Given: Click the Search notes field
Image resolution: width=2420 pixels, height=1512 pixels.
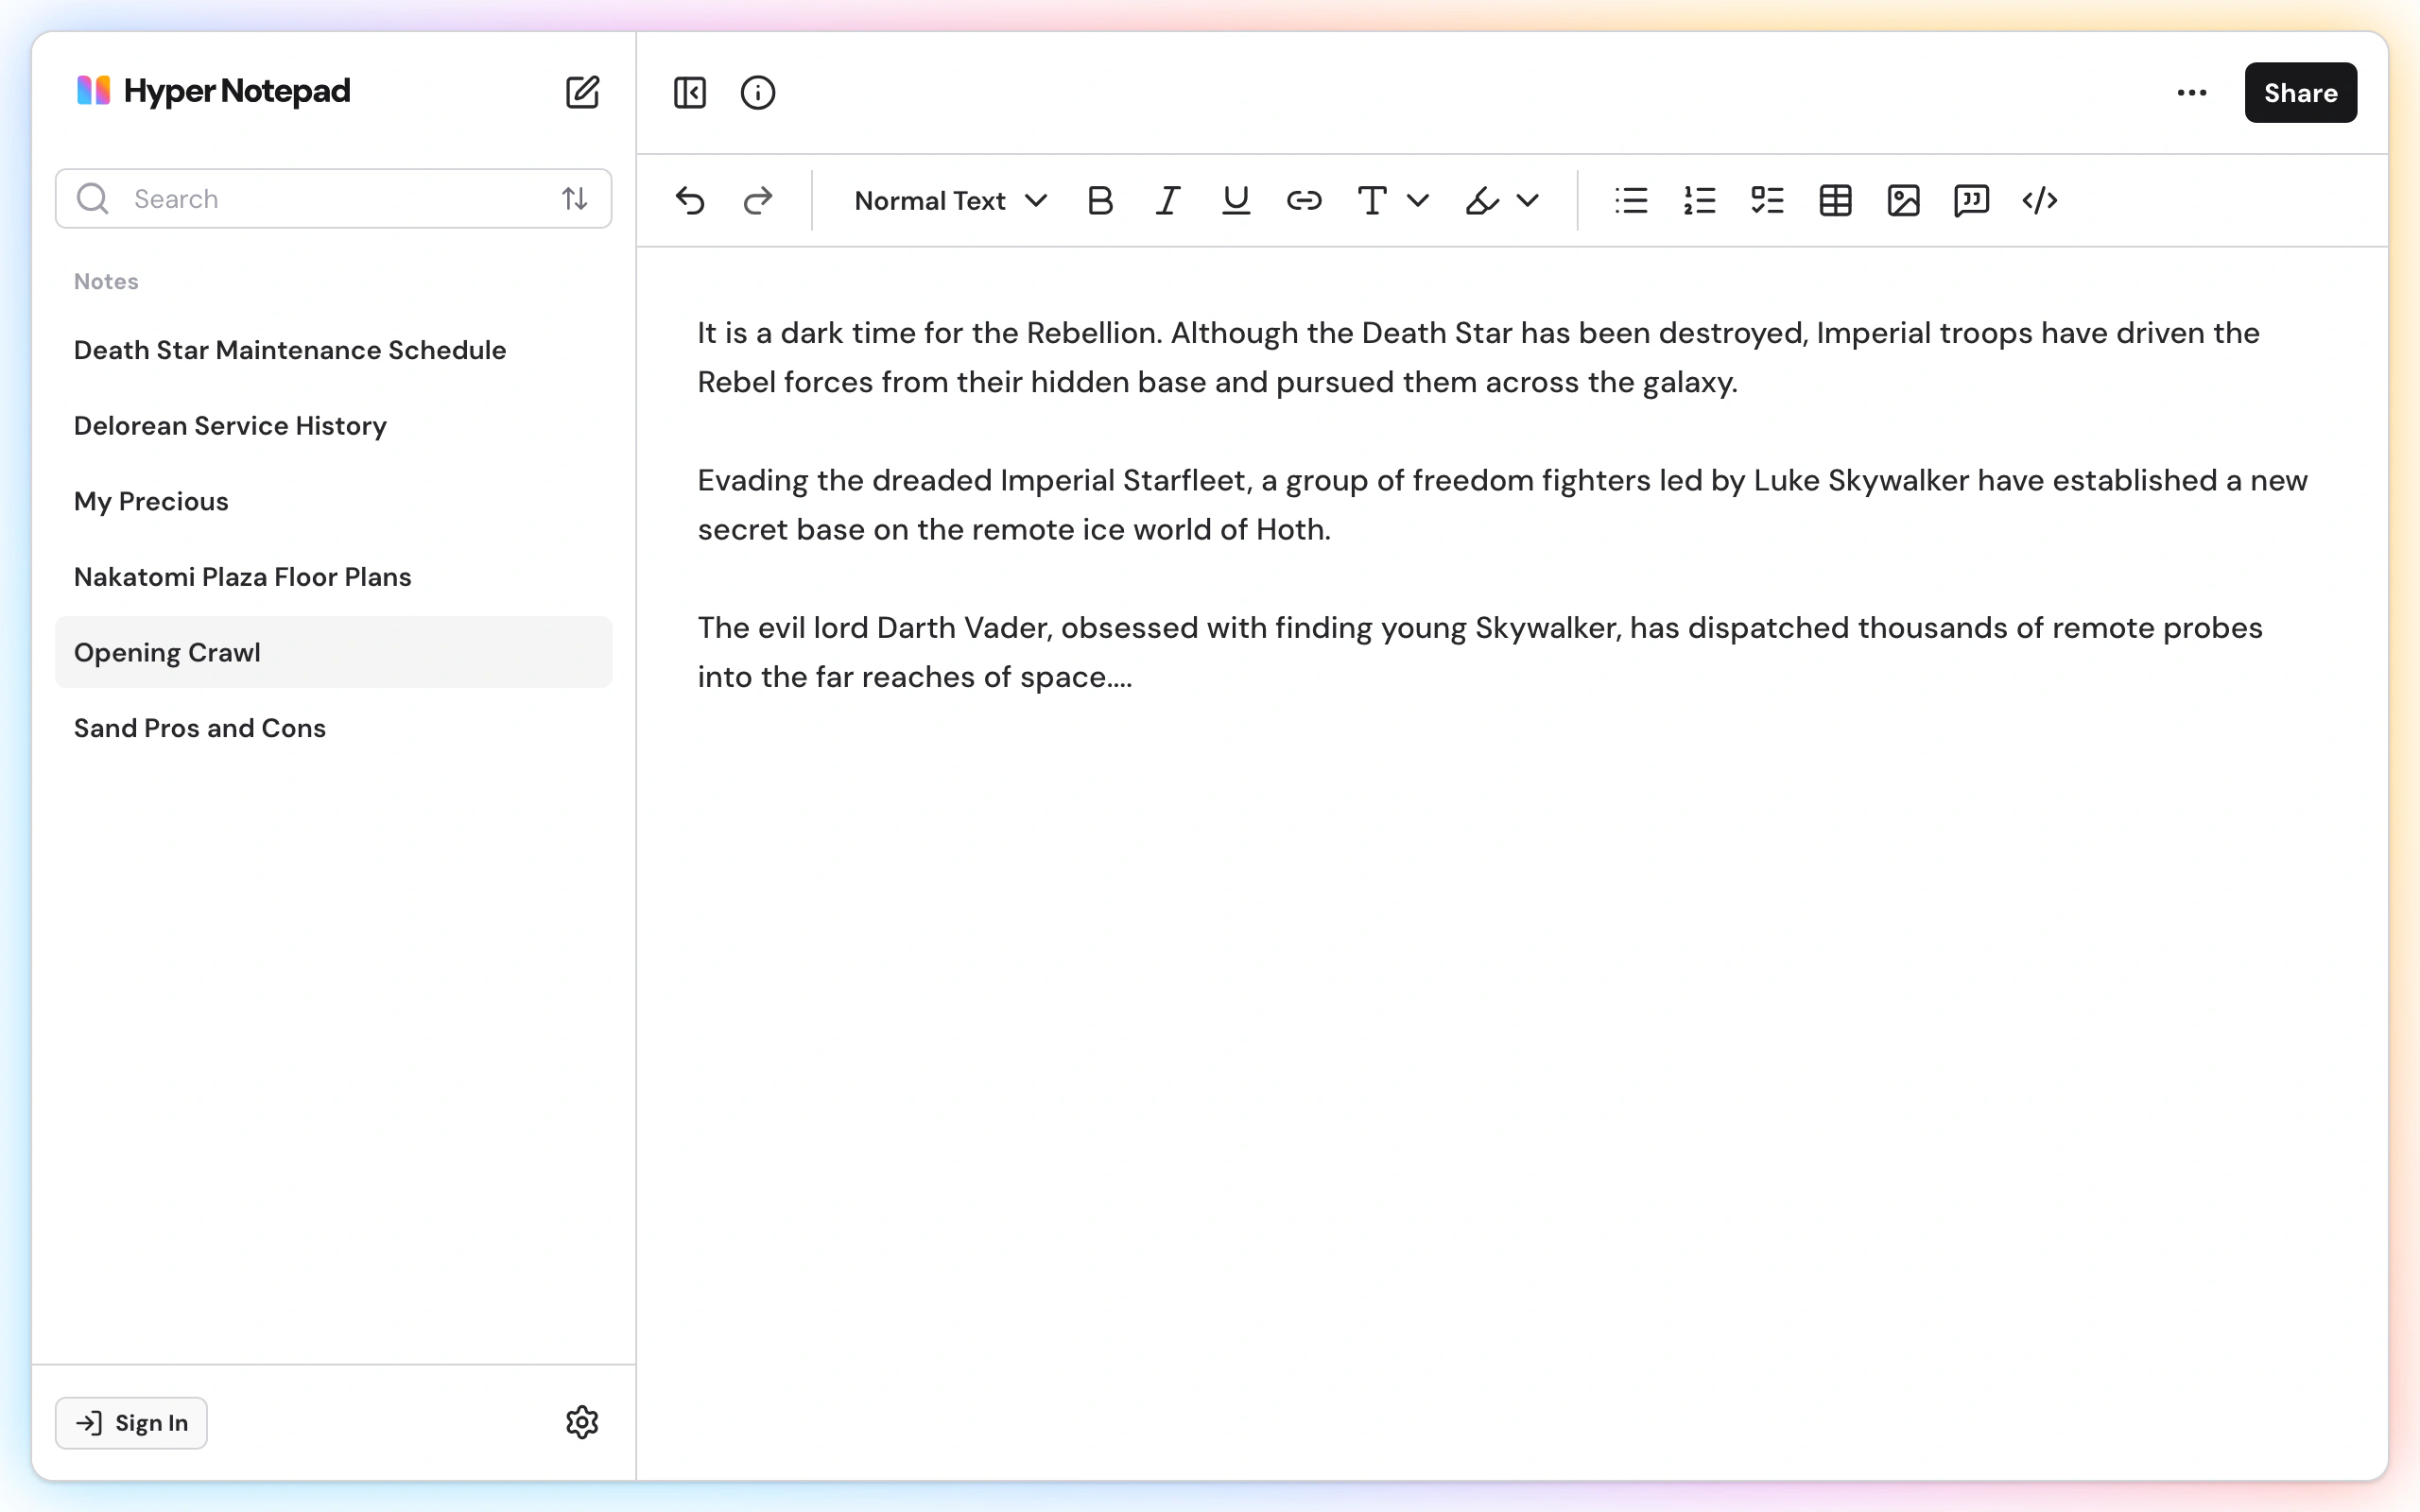Looking at the screenshot, I should click(x=333, y=198).
